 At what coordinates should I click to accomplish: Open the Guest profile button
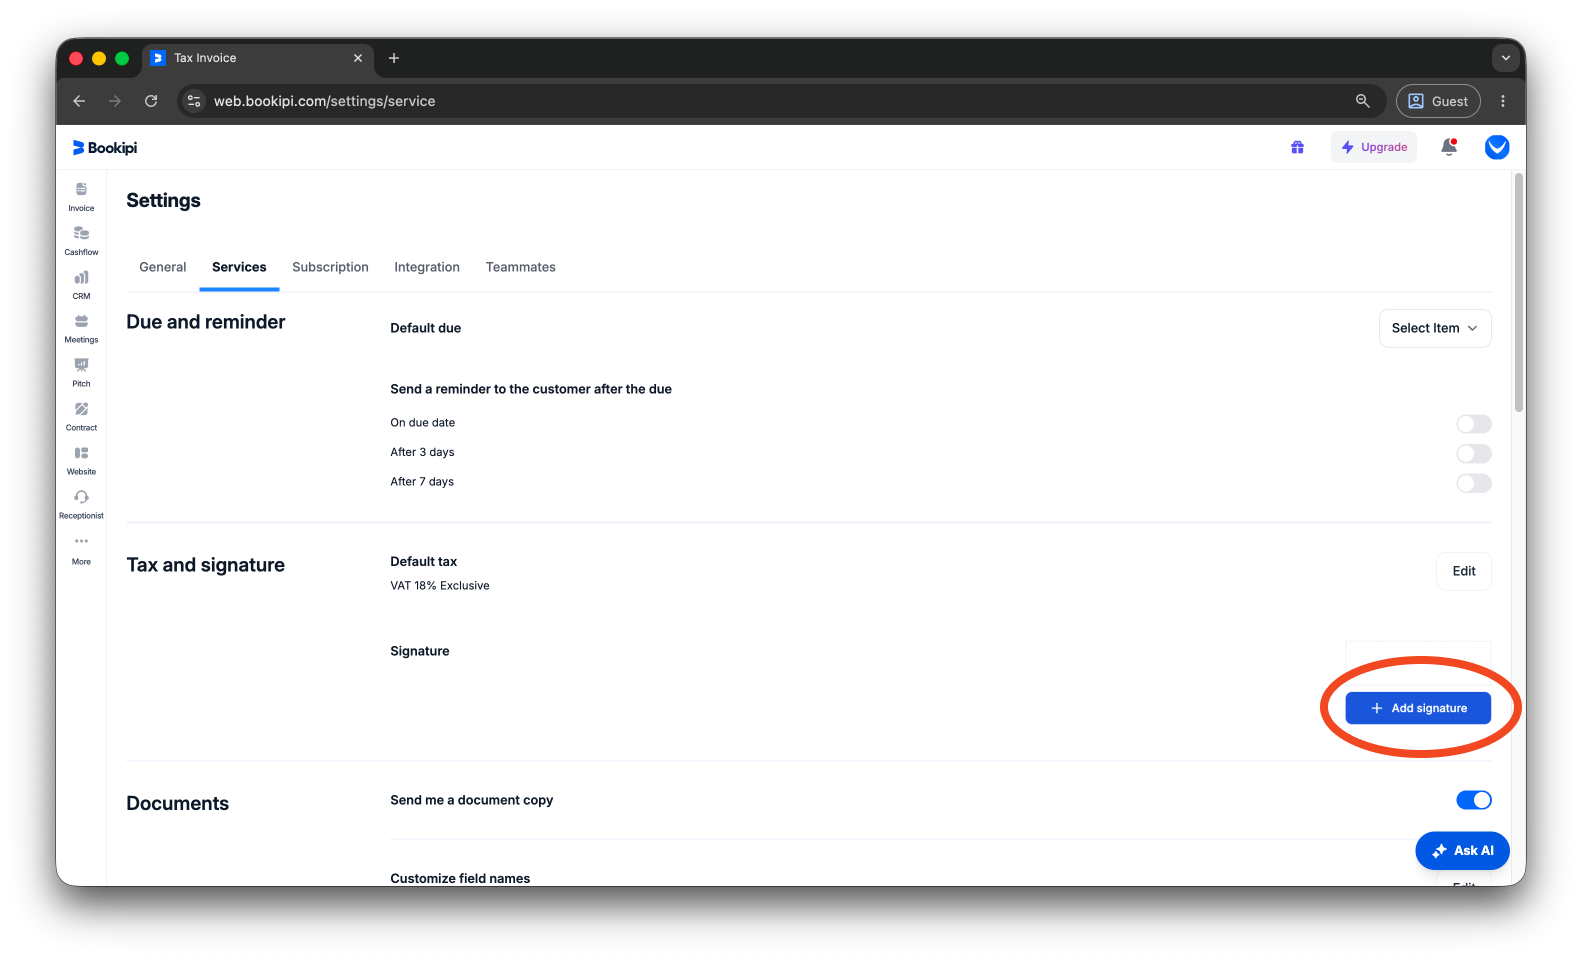tap(1438, 101)
